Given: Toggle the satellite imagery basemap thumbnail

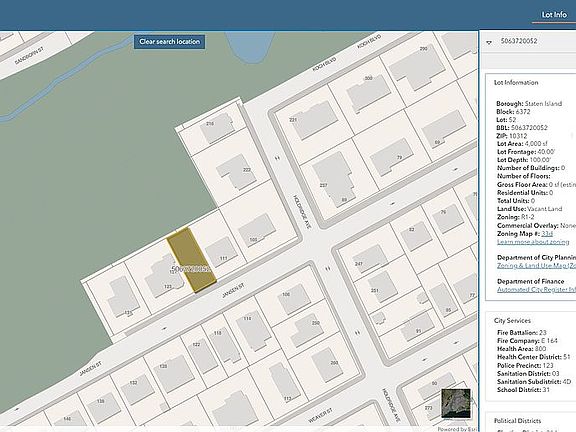Looking at the screenshot, I should [x=456, y=403].
